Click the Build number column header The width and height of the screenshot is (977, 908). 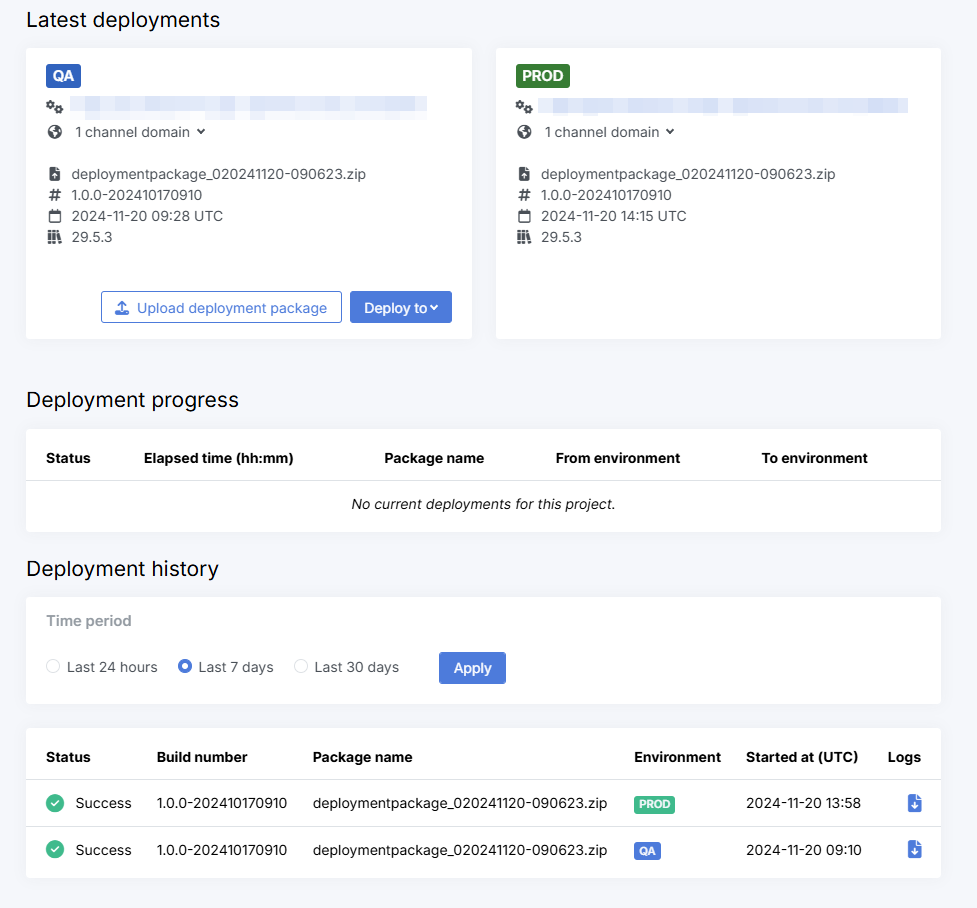[201, 757]
